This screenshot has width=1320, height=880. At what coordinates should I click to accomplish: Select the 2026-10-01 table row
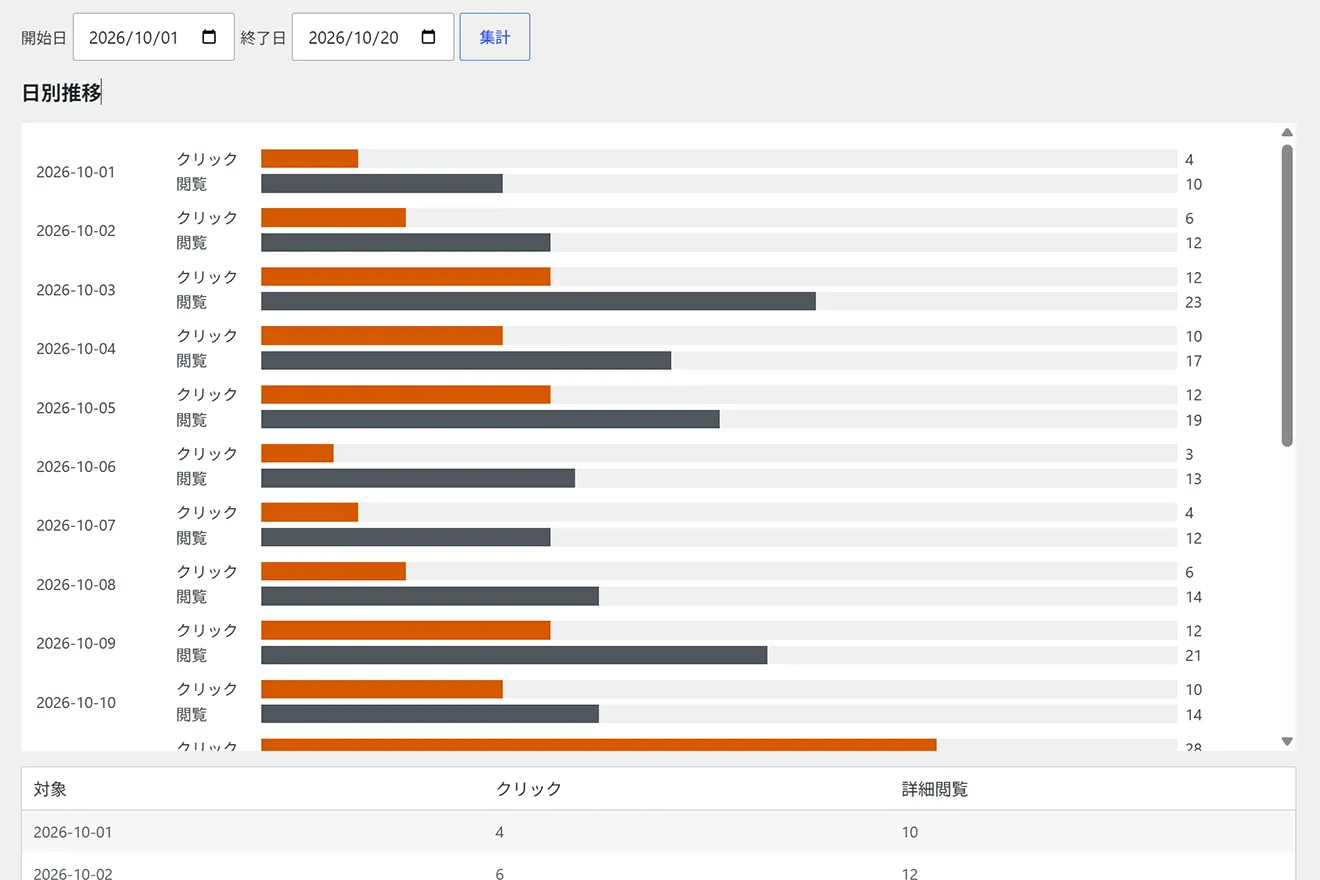click(658, 832)
